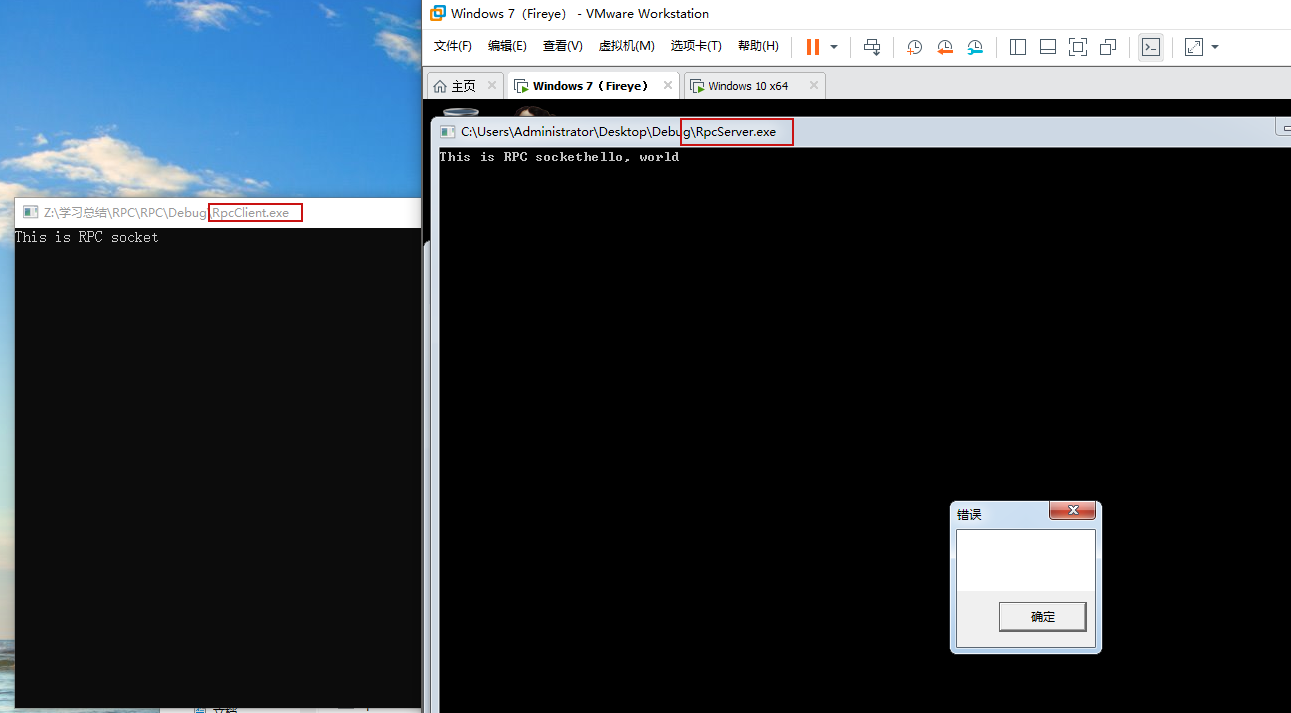Suspend the running virtual machine
1291x713 pixels.
coord(811,47)
